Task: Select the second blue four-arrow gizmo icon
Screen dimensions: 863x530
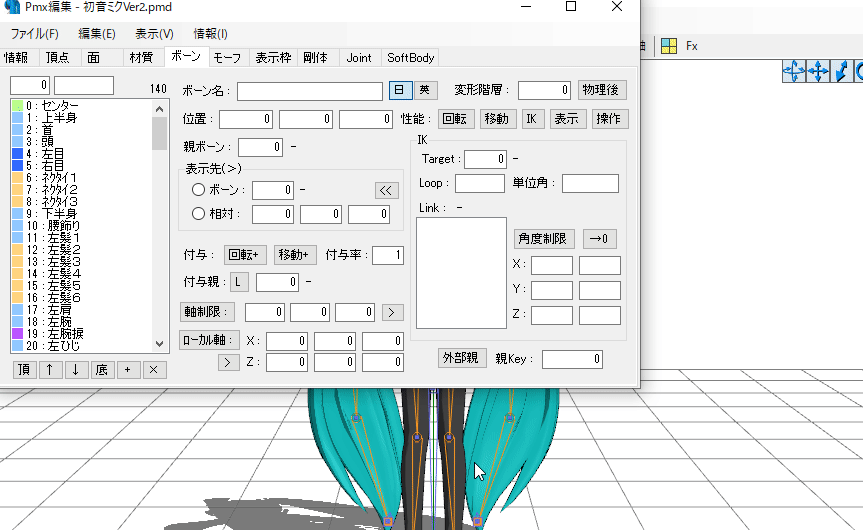Action: pyautogui.click(x=818, y=71)
